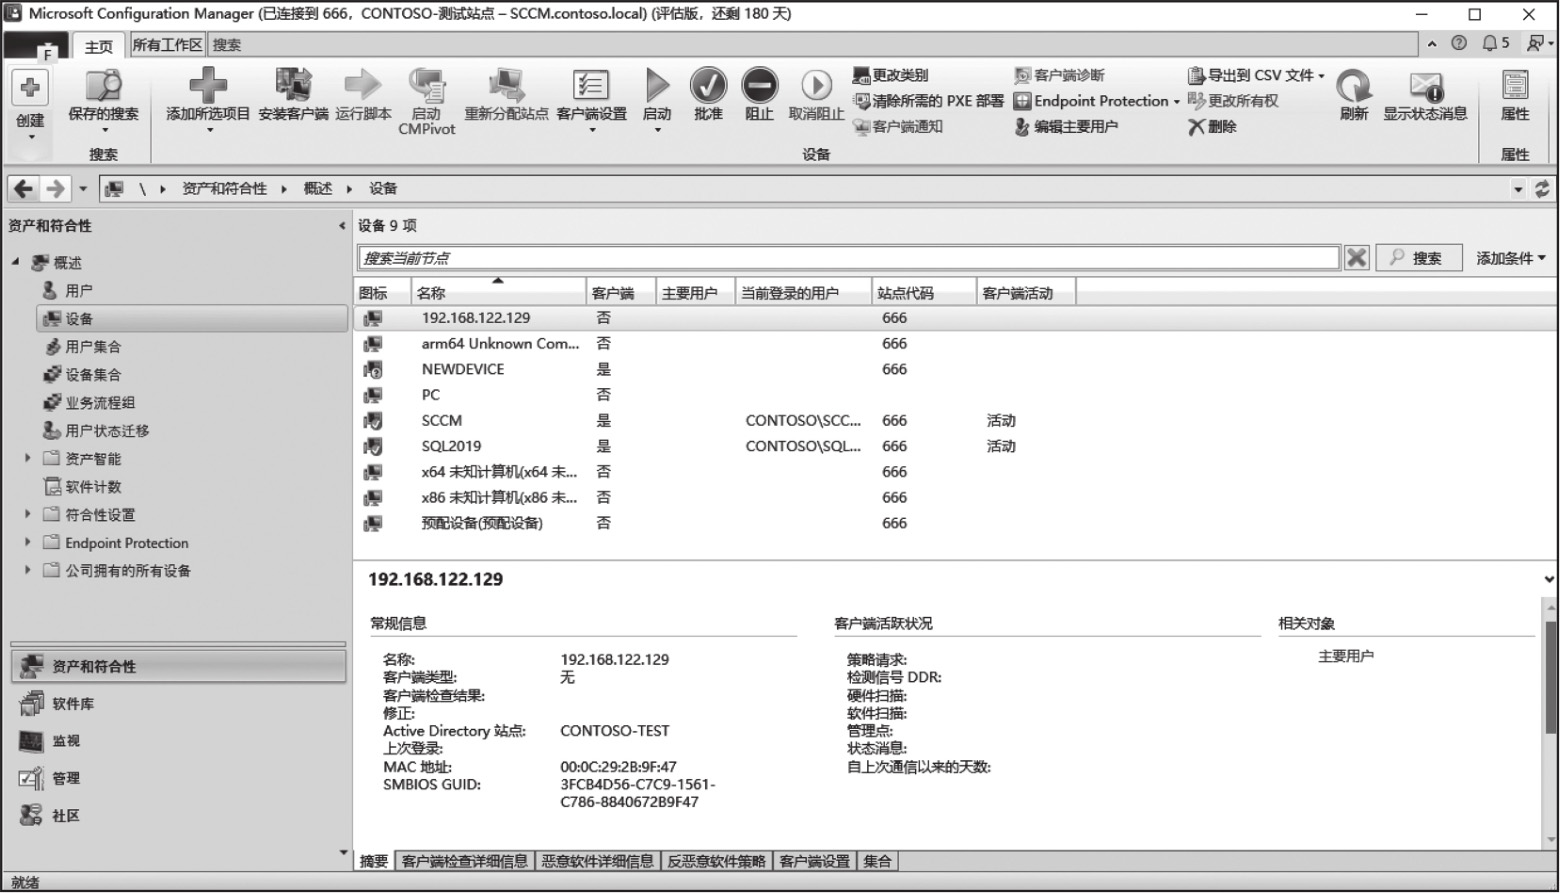1560x893 pixels.
Task: Sort by 名称 column header
Action: tap(498, 293)
